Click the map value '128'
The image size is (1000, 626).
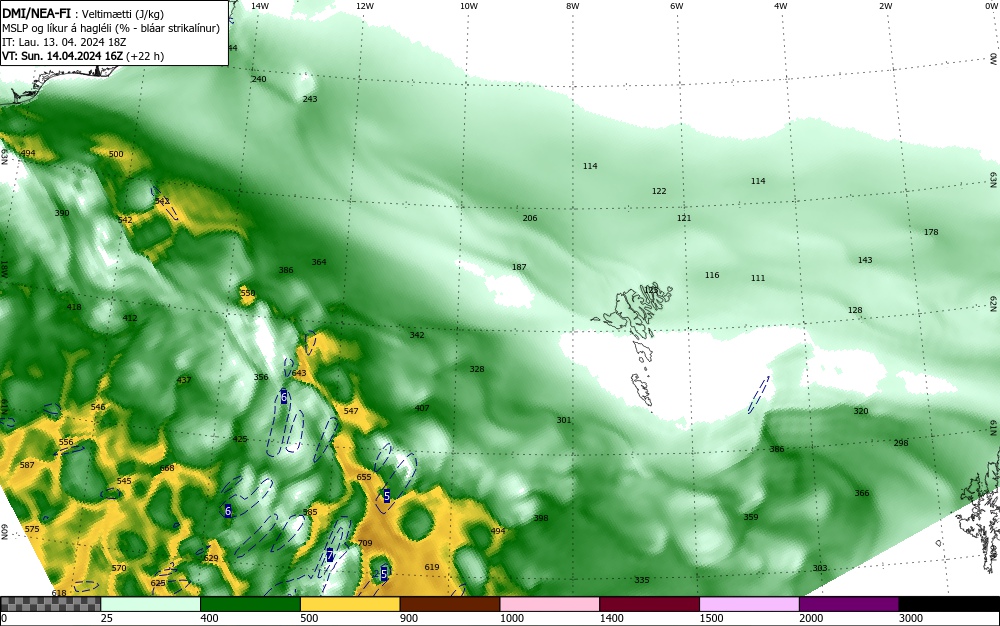[855, 310]
